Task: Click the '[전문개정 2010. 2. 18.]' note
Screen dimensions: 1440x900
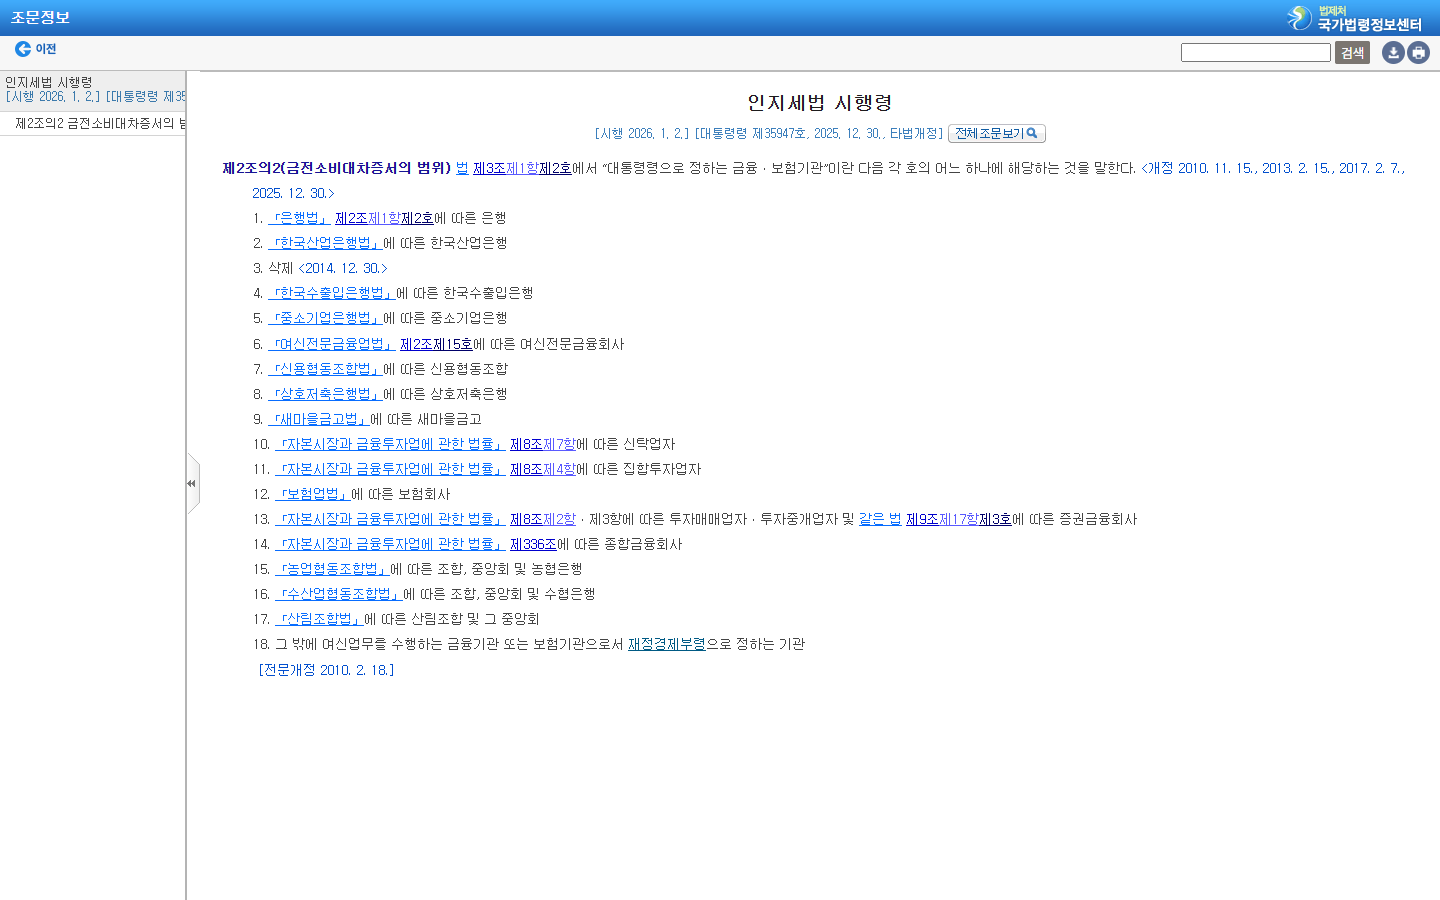Action: 327,670
